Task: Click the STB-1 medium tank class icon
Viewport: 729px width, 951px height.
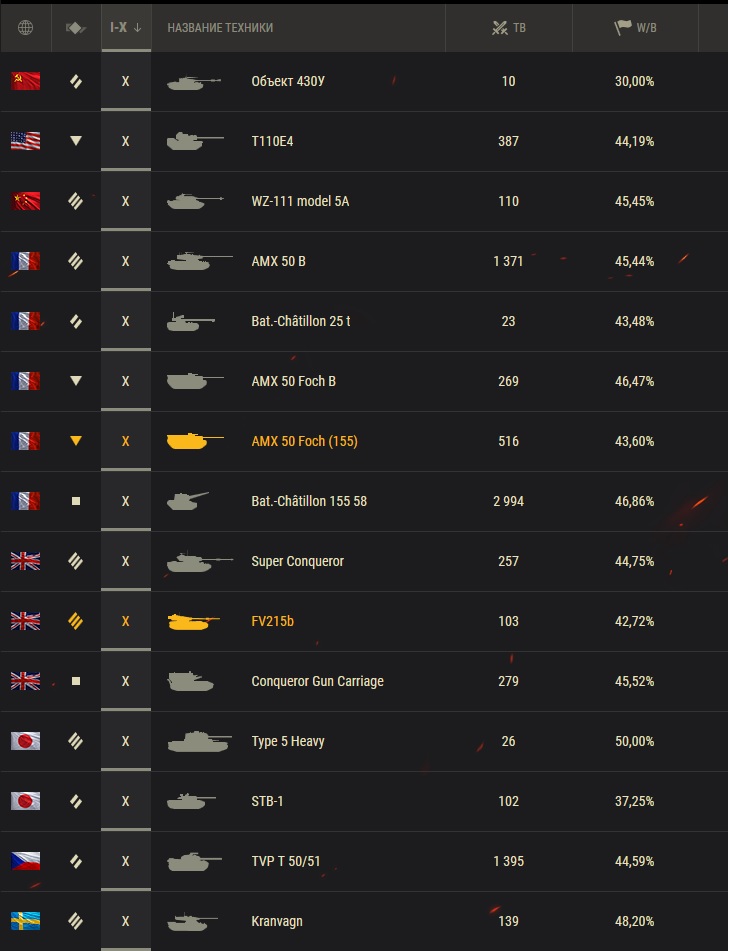Action: (76, 801)
